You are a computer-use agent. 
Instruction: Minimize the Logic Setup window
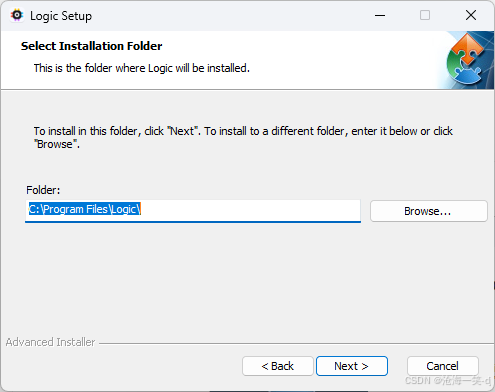click(380, 15)
